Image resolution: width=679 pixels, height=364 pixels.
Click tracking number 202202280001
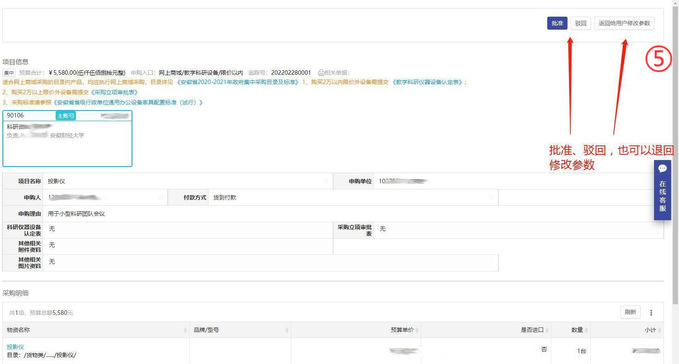click(x=291, y=73)
